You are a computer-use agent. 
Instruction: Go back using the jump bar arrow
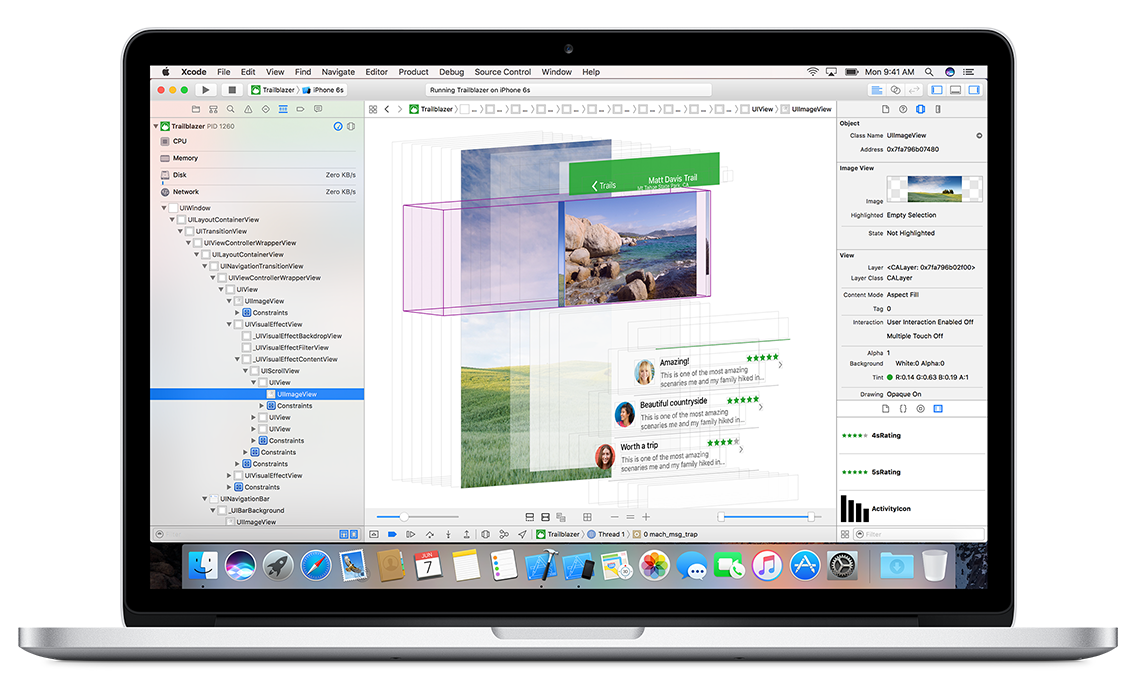coord(387,109)
